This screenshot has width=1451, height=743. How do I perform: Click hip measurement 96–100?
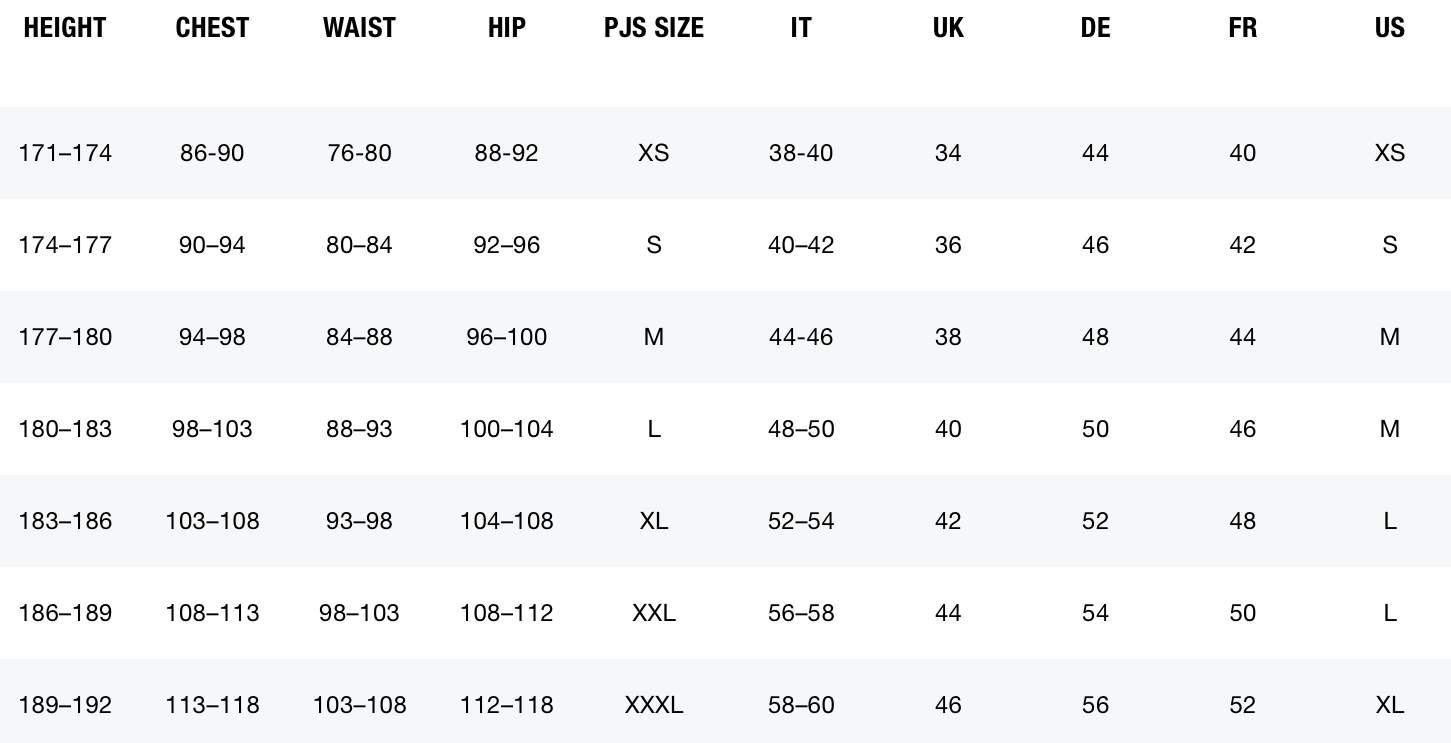coord(506,337)
